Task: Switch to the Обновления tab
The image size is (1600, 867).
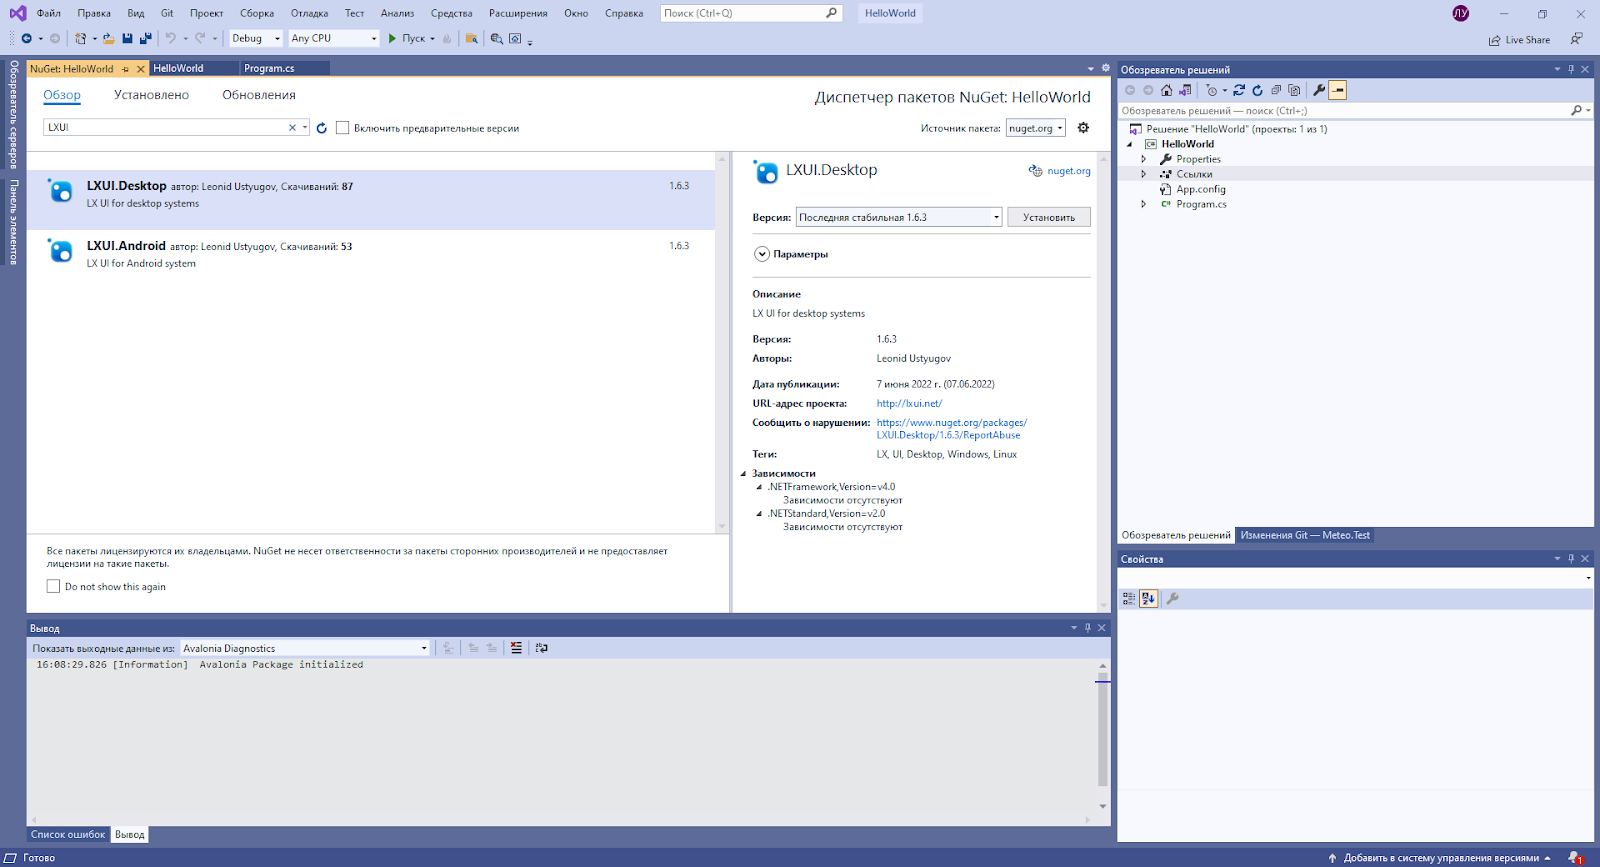Action: (x=259, y=95)
